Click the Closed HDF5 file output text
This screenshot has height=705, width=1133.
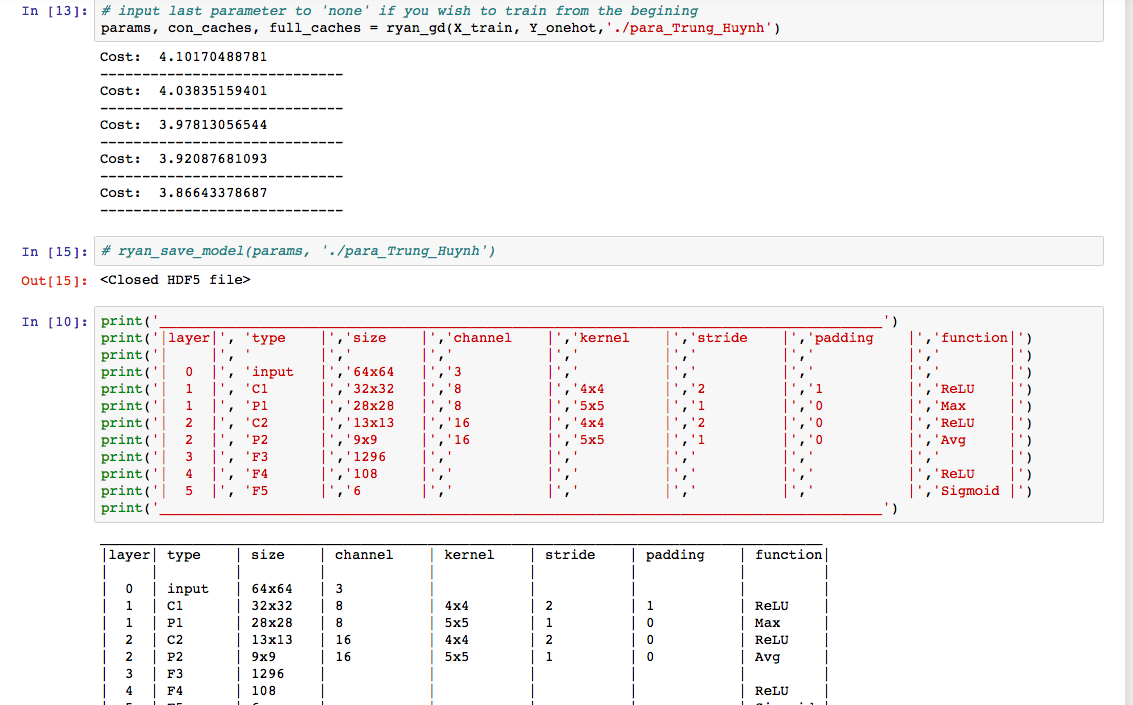(x=175, y=280)
